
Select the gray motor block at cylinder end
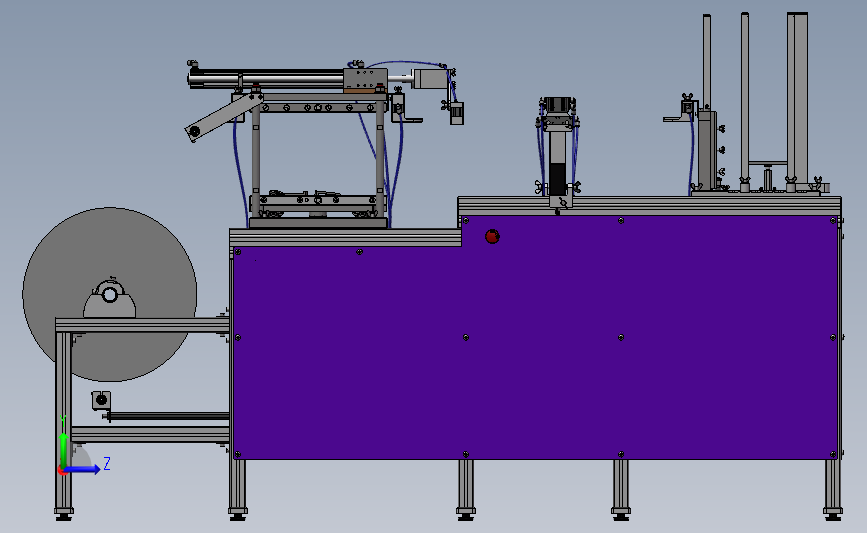(430, 79)
